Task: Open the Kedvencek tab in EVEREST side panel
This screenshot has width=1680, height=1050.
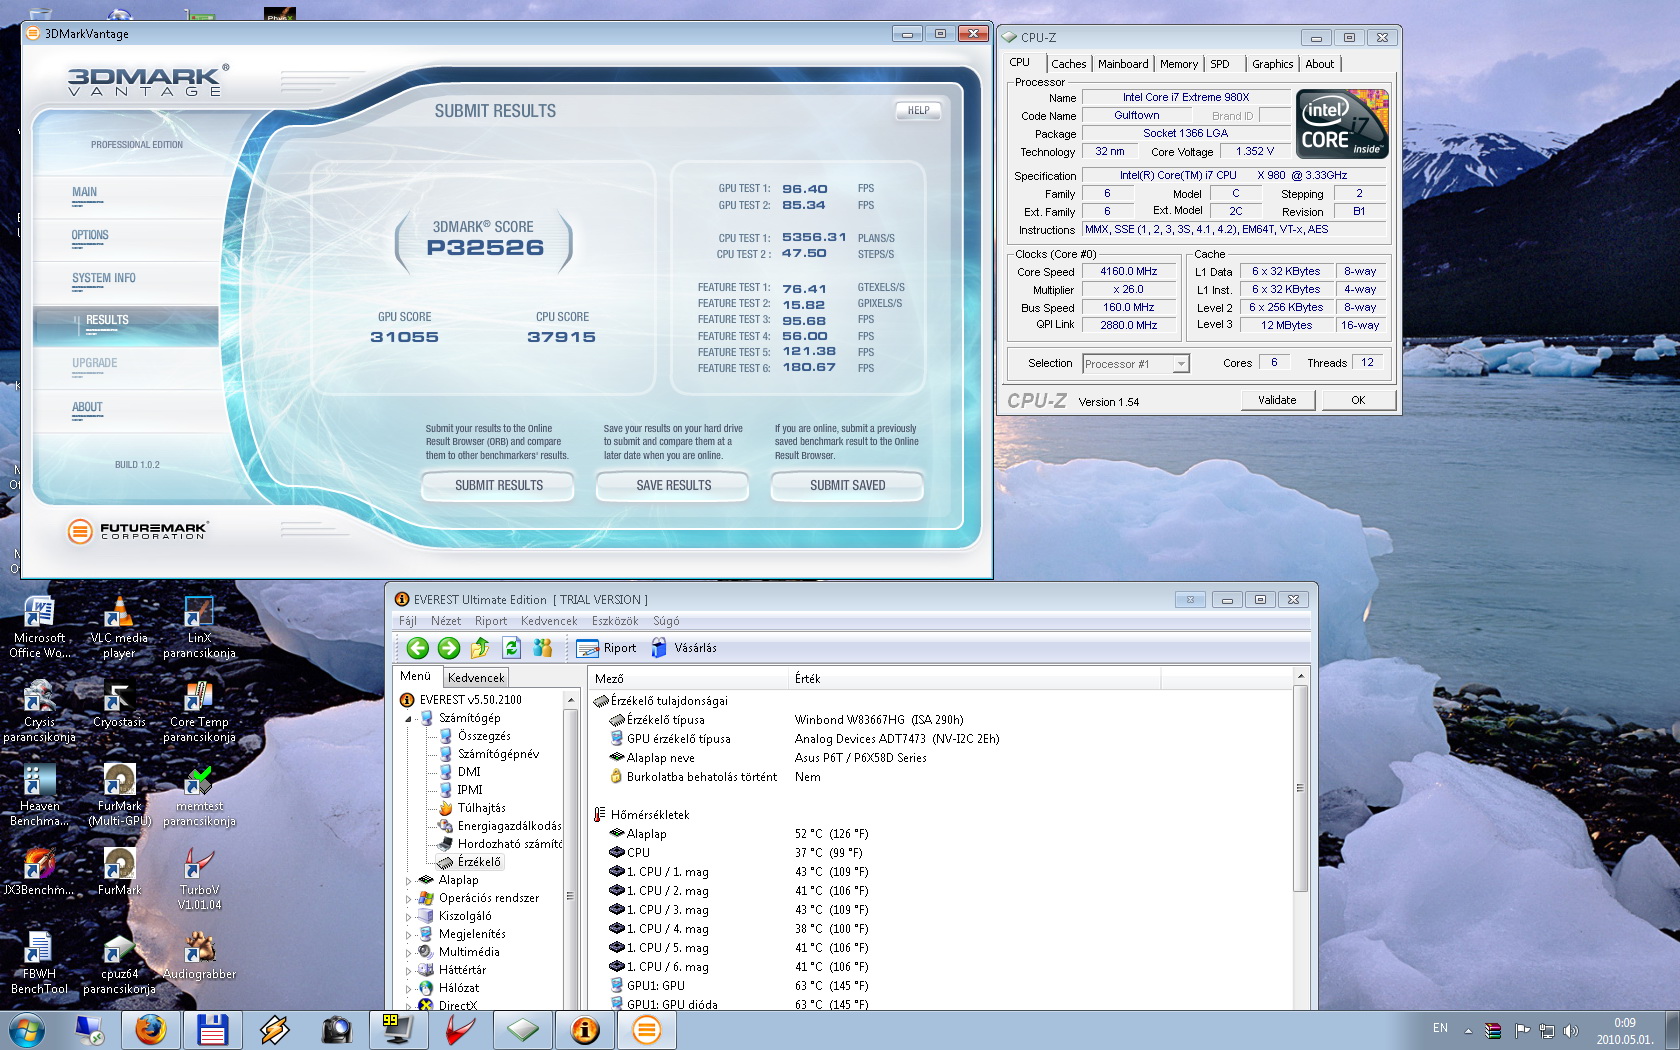Action: pos(476,678)
